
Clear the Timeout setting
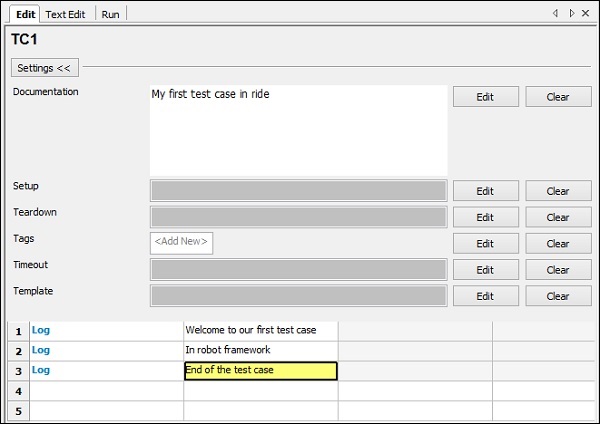tap(558, 270)
